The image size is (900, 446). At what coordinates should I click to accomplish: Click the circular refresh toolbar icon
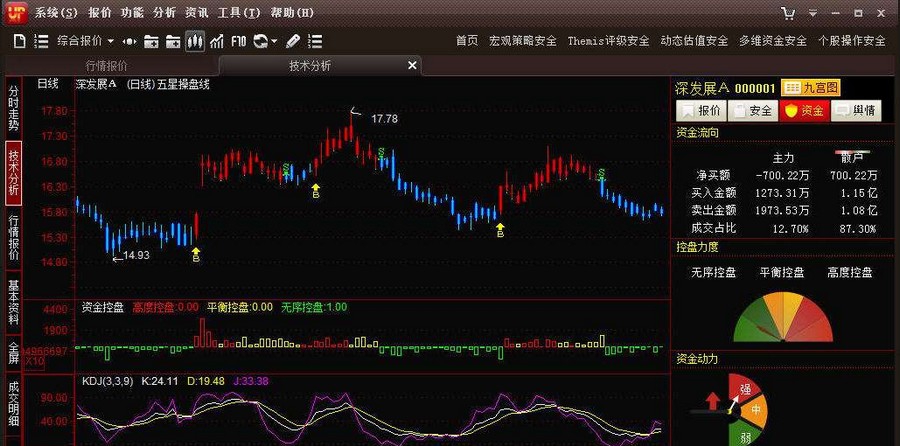click(x=261, y=41)
